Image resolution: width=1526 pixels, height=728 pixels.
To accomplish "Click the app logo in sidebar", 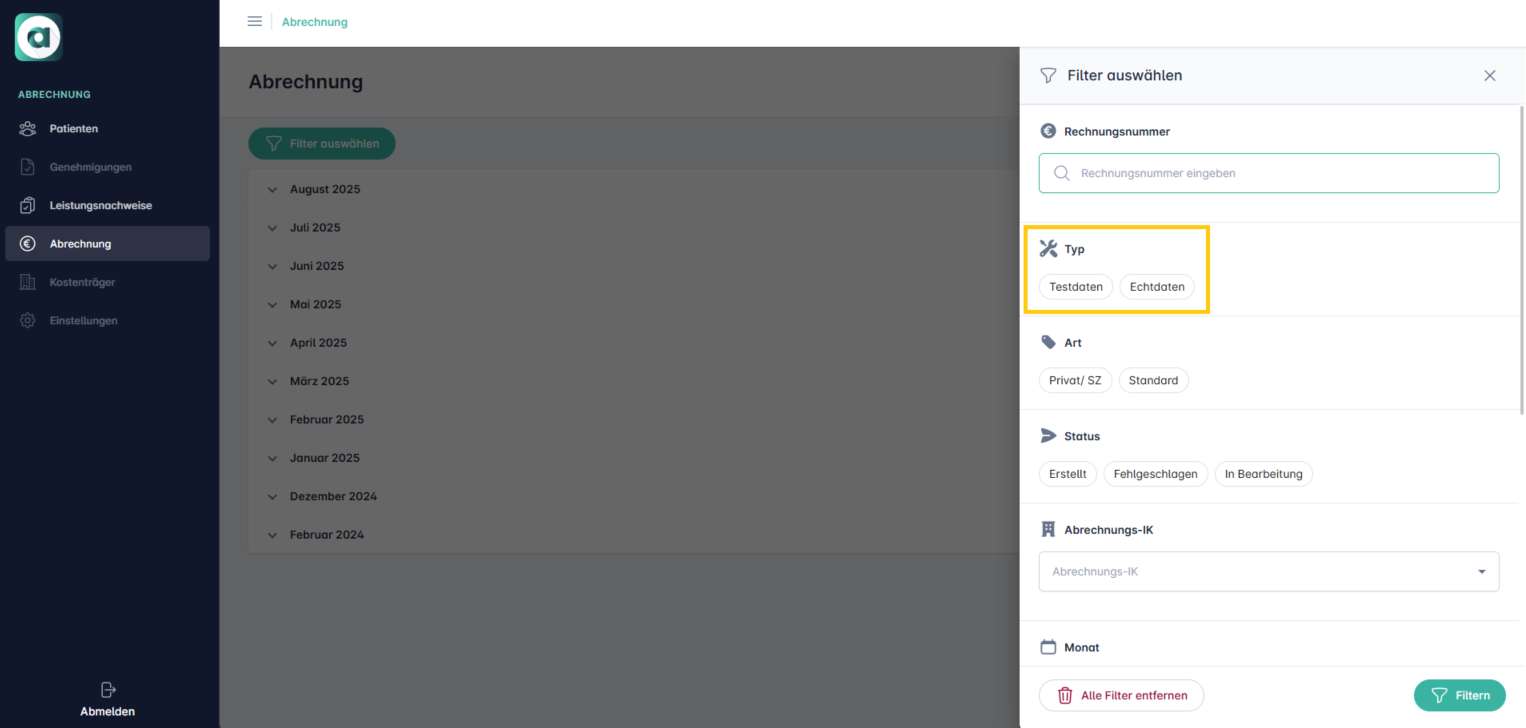I will (39, 38).
